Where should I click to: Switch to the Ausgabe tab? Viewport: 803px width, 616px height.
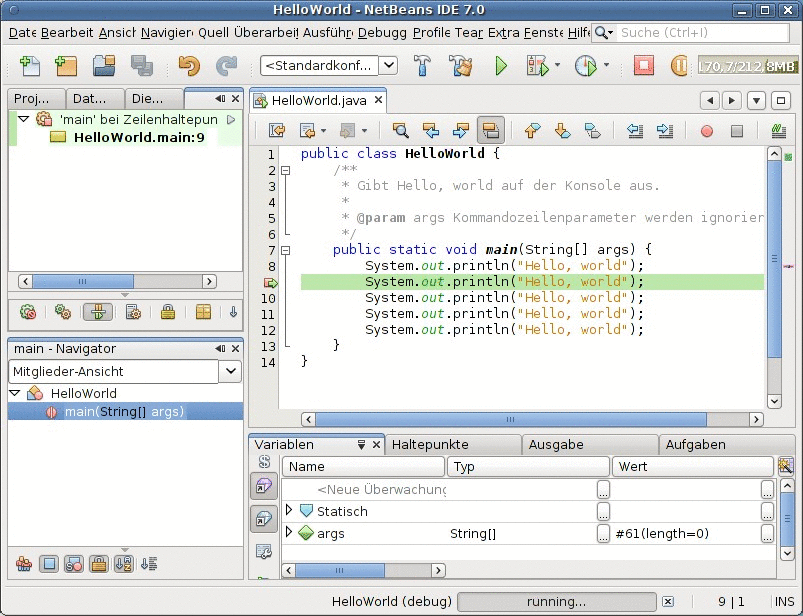(590, 444)
